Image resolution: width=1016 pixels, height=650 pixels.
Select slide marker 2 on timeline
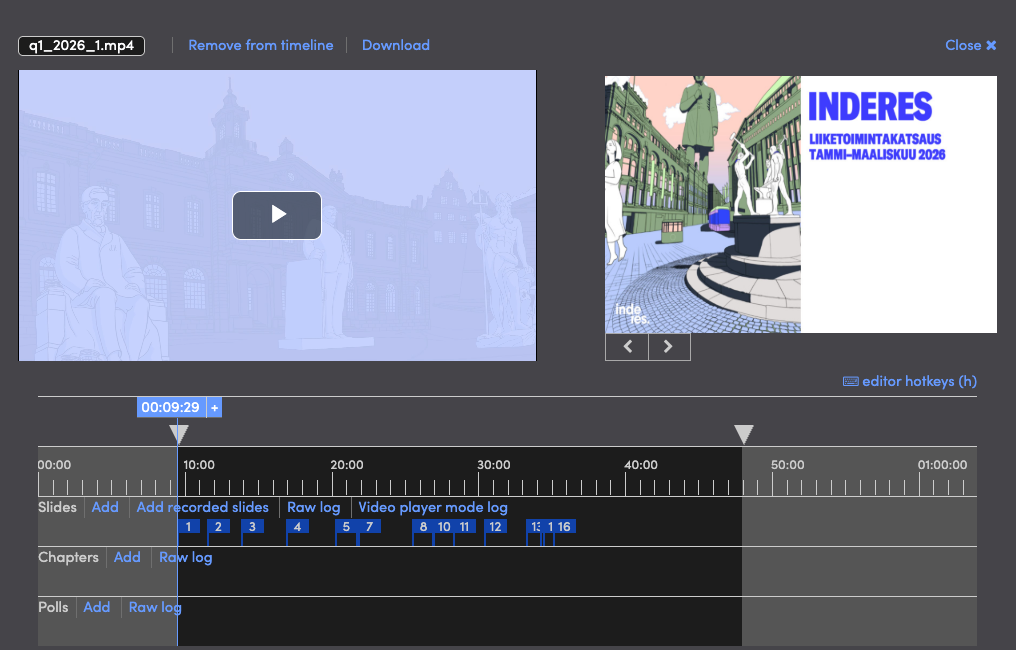(x=218, y=527)
